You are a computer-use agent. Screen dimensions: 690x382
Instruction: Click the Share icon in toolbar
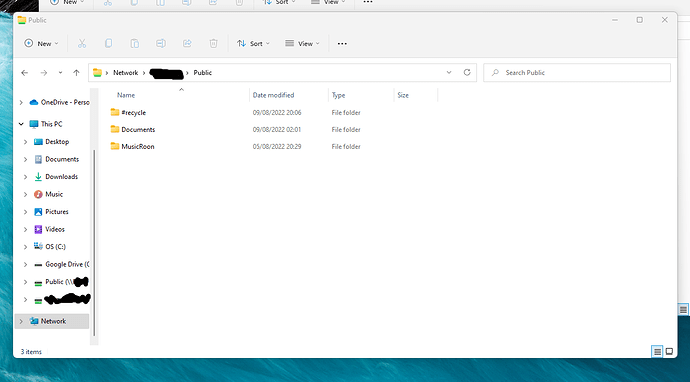(187, 43)
